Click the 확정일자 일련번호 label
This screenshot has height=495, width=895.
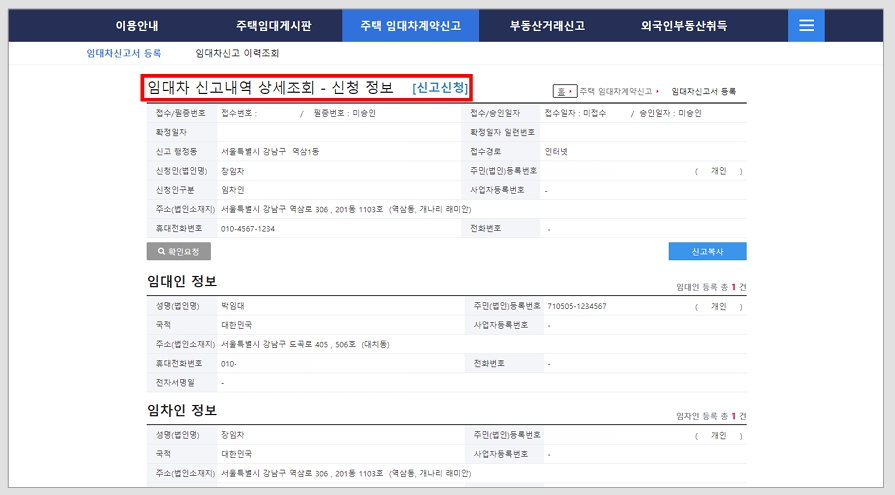[502, 132]
